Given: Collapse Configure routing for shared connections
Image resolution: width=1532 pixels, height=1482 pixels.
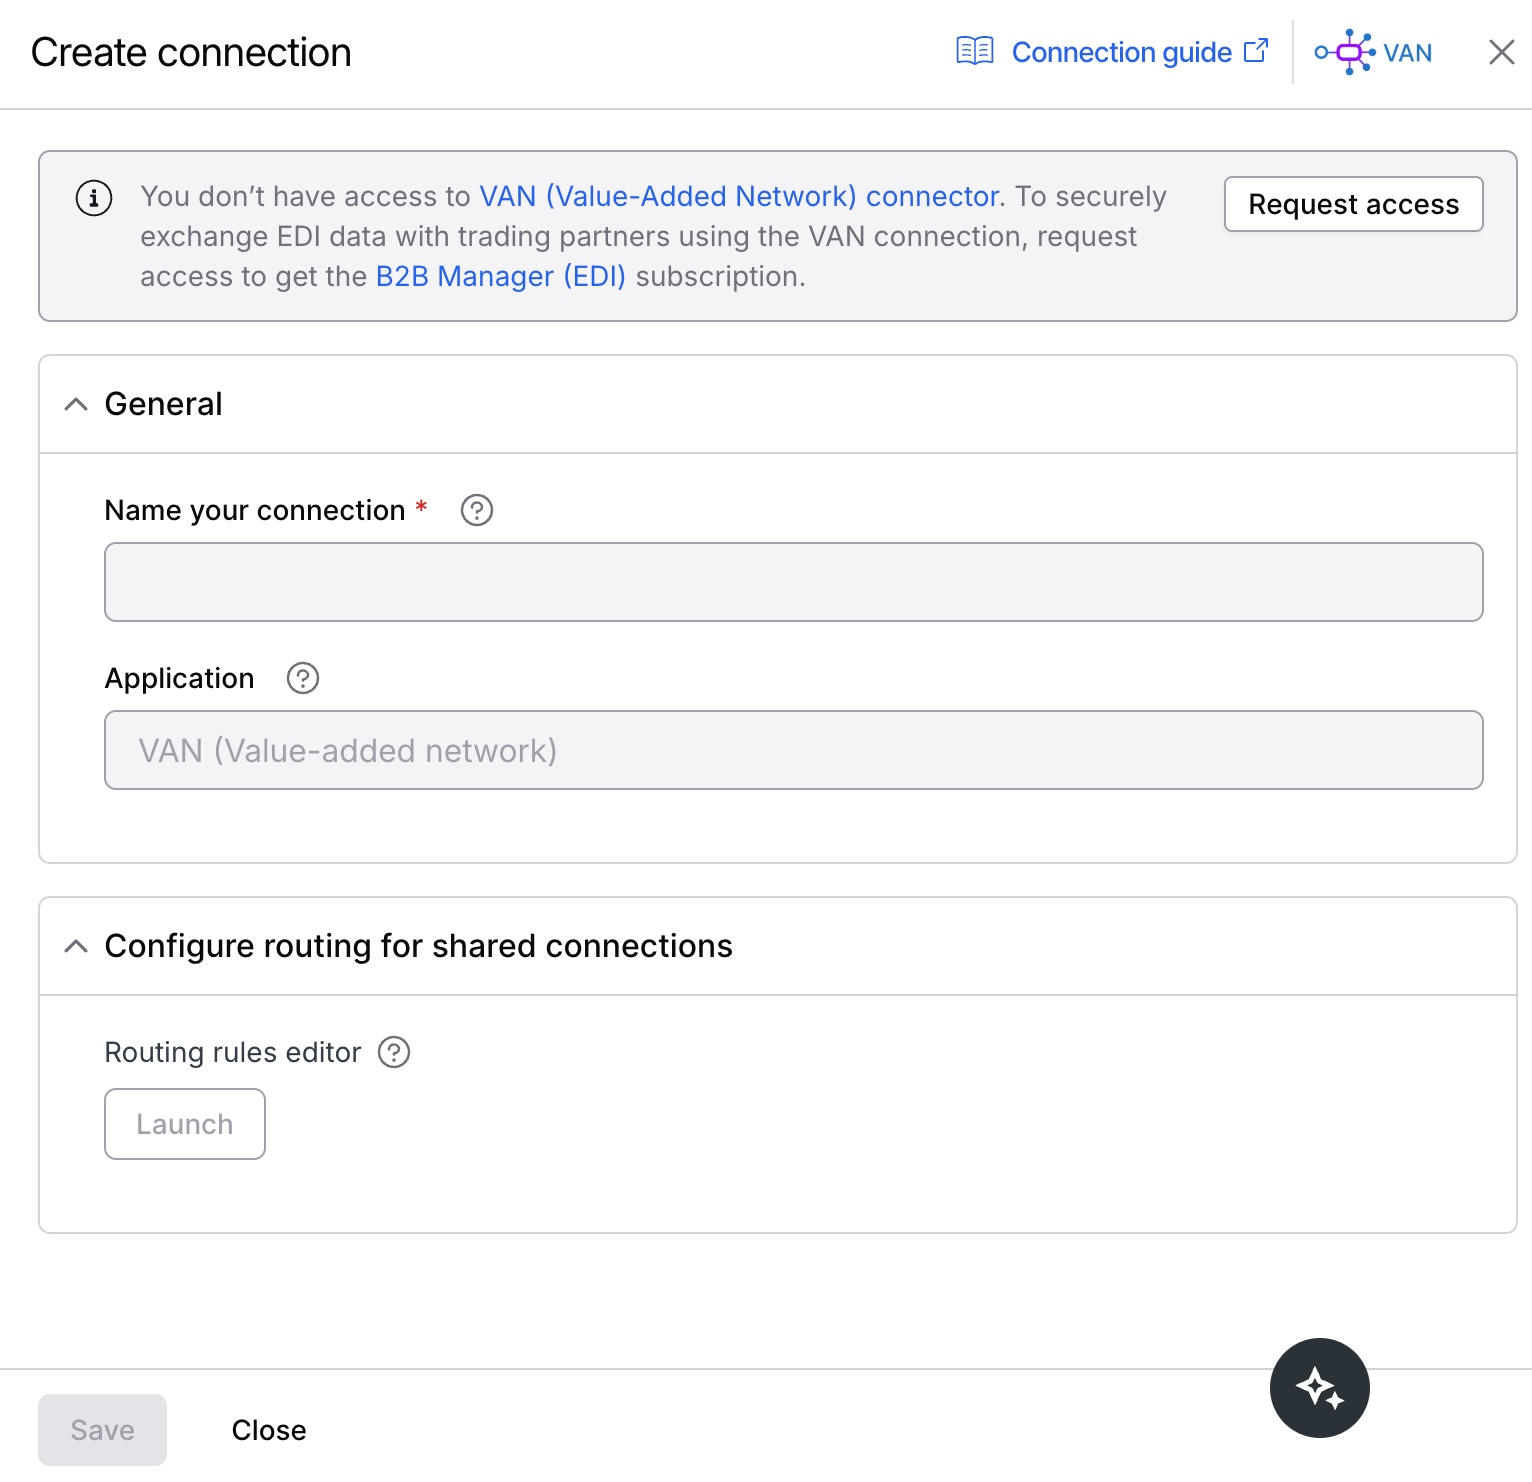Looking at the screenshot, I should [x=77, y=946].
